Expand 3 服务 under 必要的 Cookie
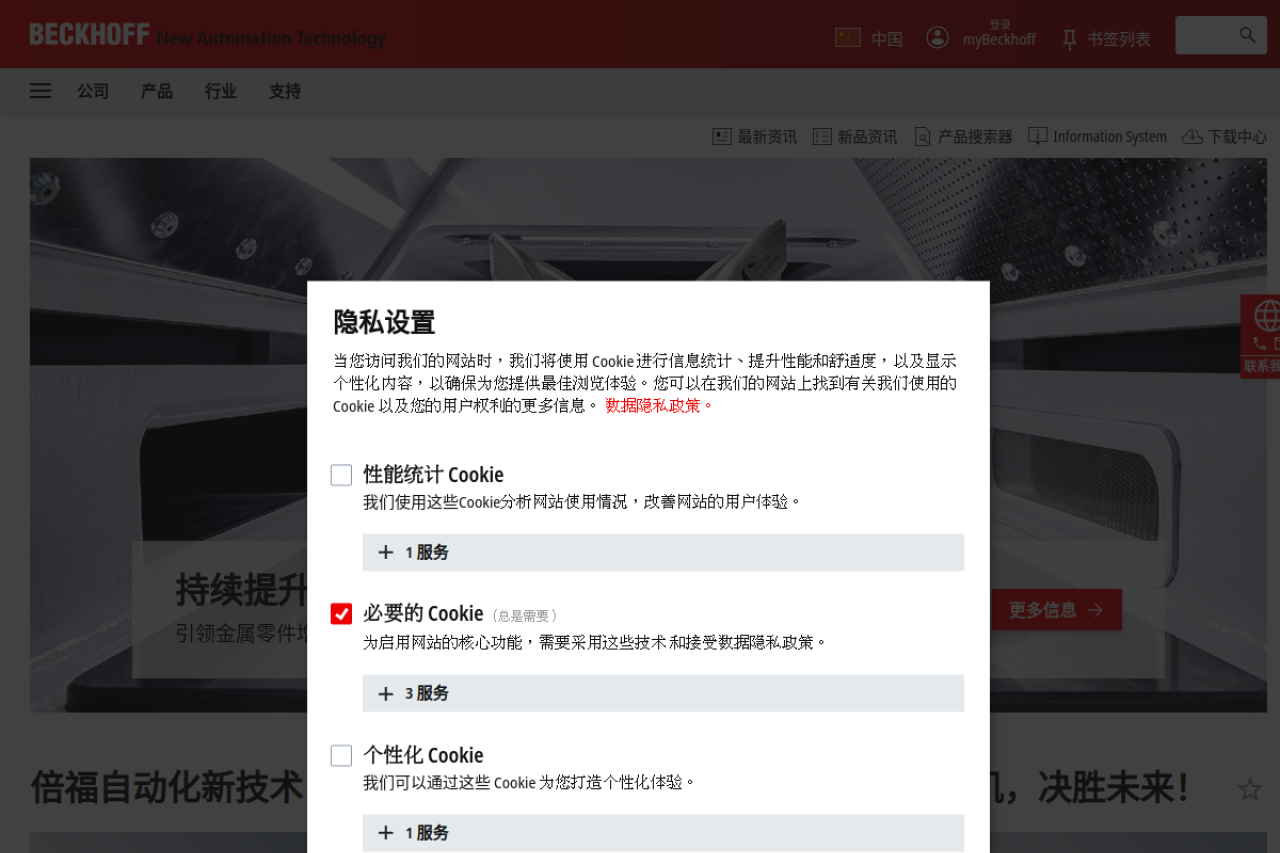This screenshot has height=853, width=1280. (x=663, y=693)
